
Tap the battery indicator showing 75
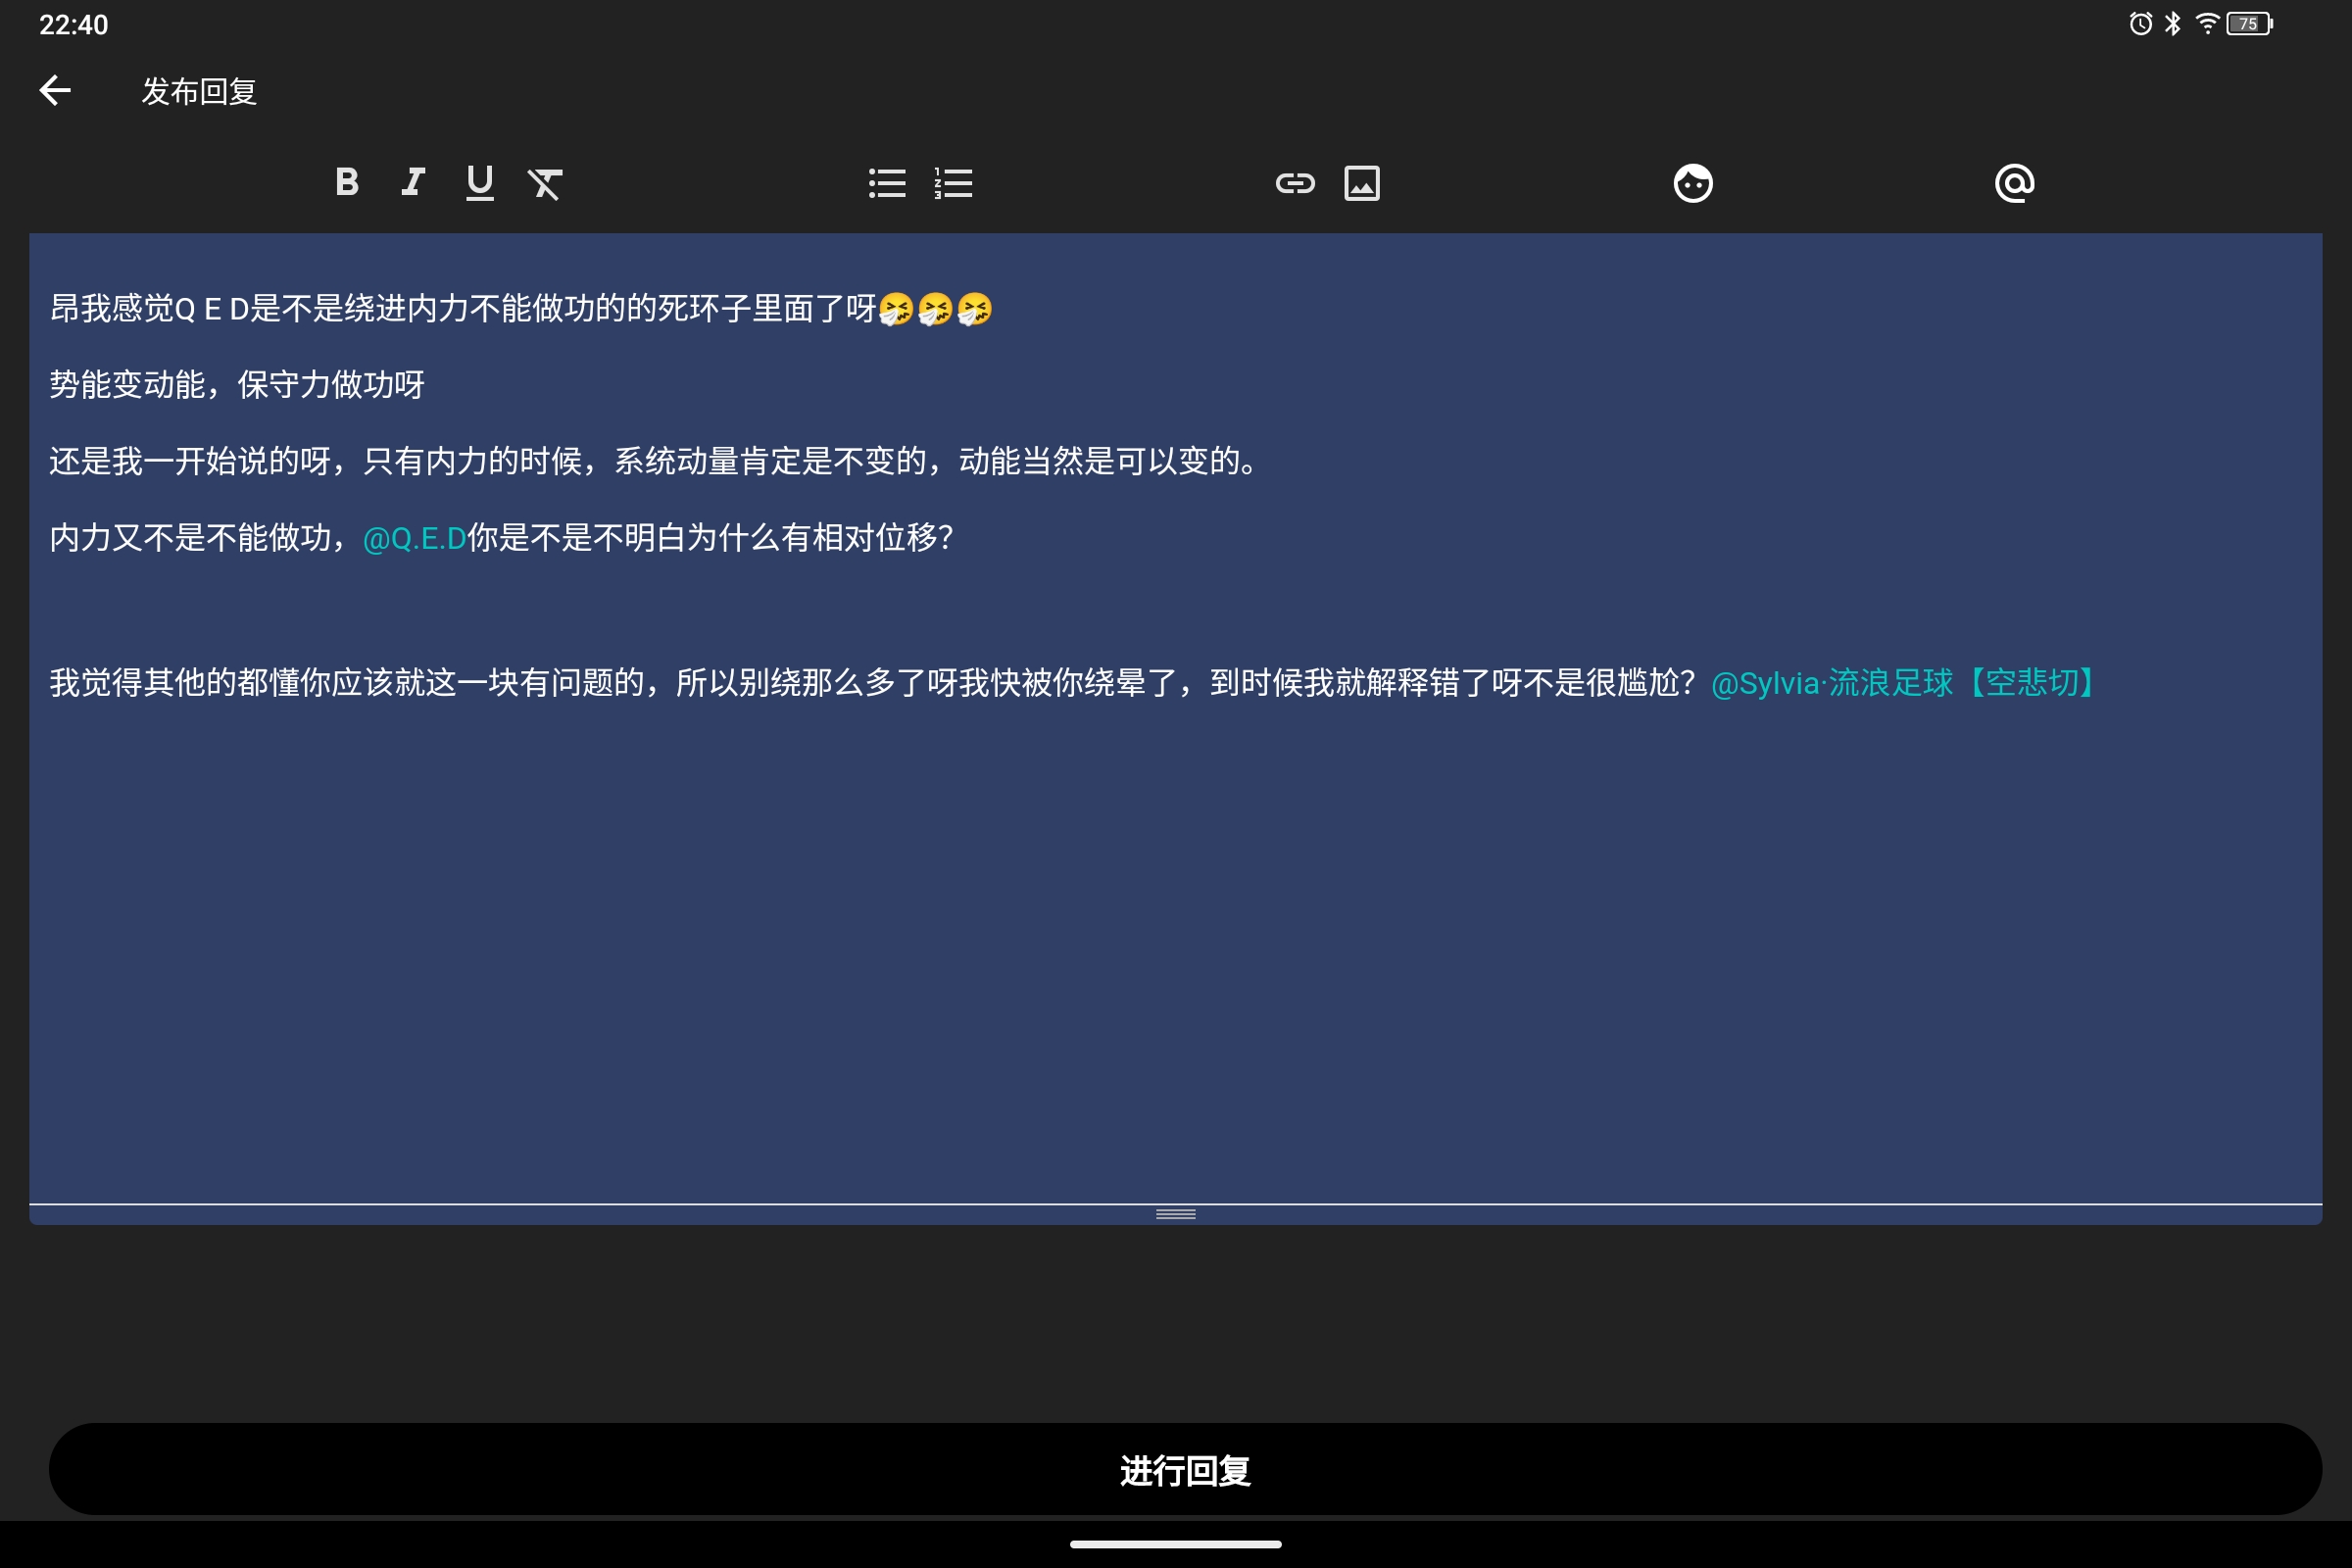[x=2250, y=24]
